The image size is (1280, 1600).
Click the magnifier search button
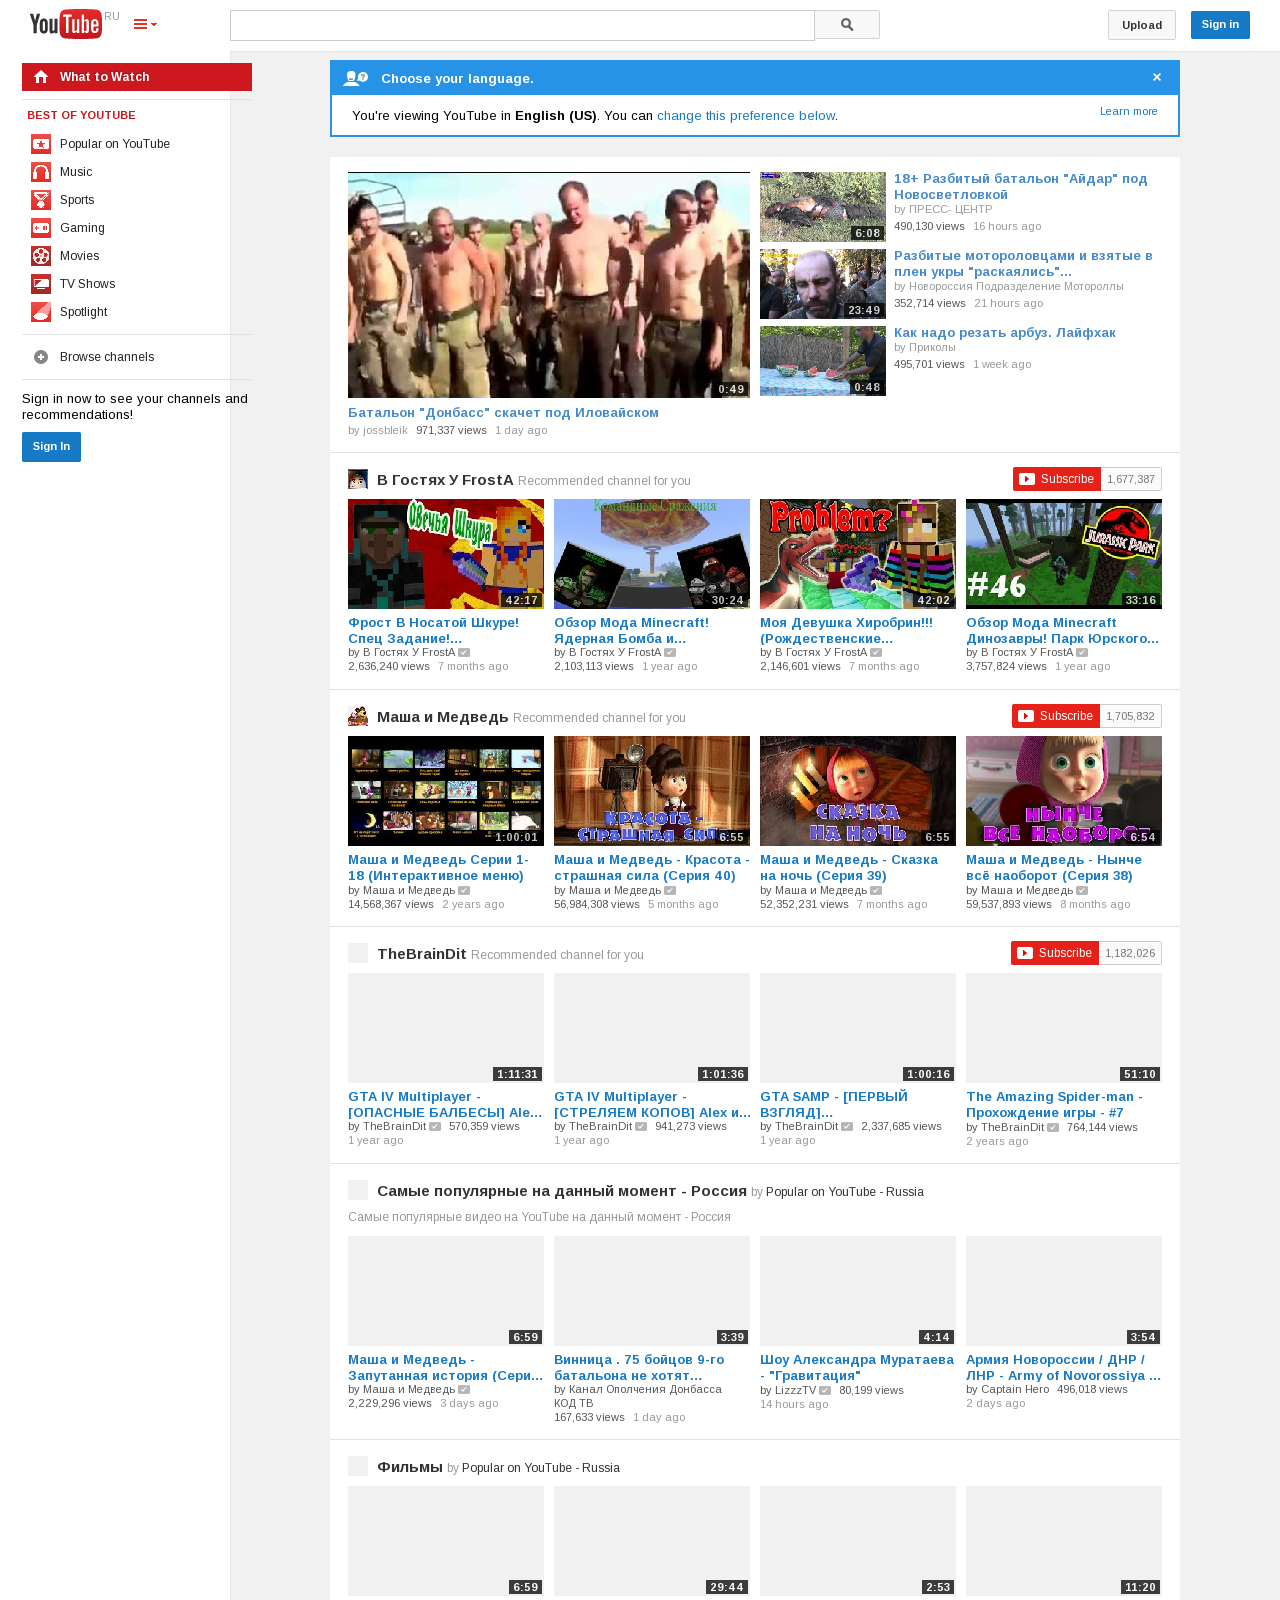coord(847,25)
